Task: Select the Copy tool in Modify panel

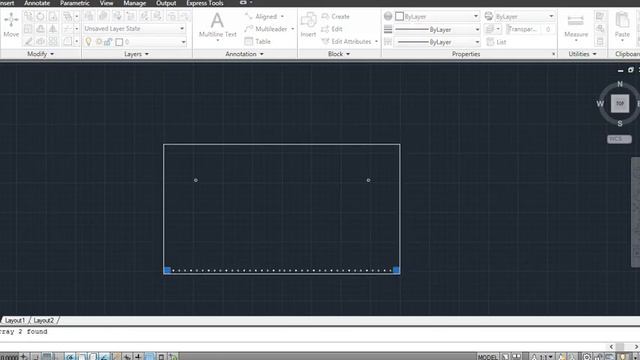Action: point(28,17)
